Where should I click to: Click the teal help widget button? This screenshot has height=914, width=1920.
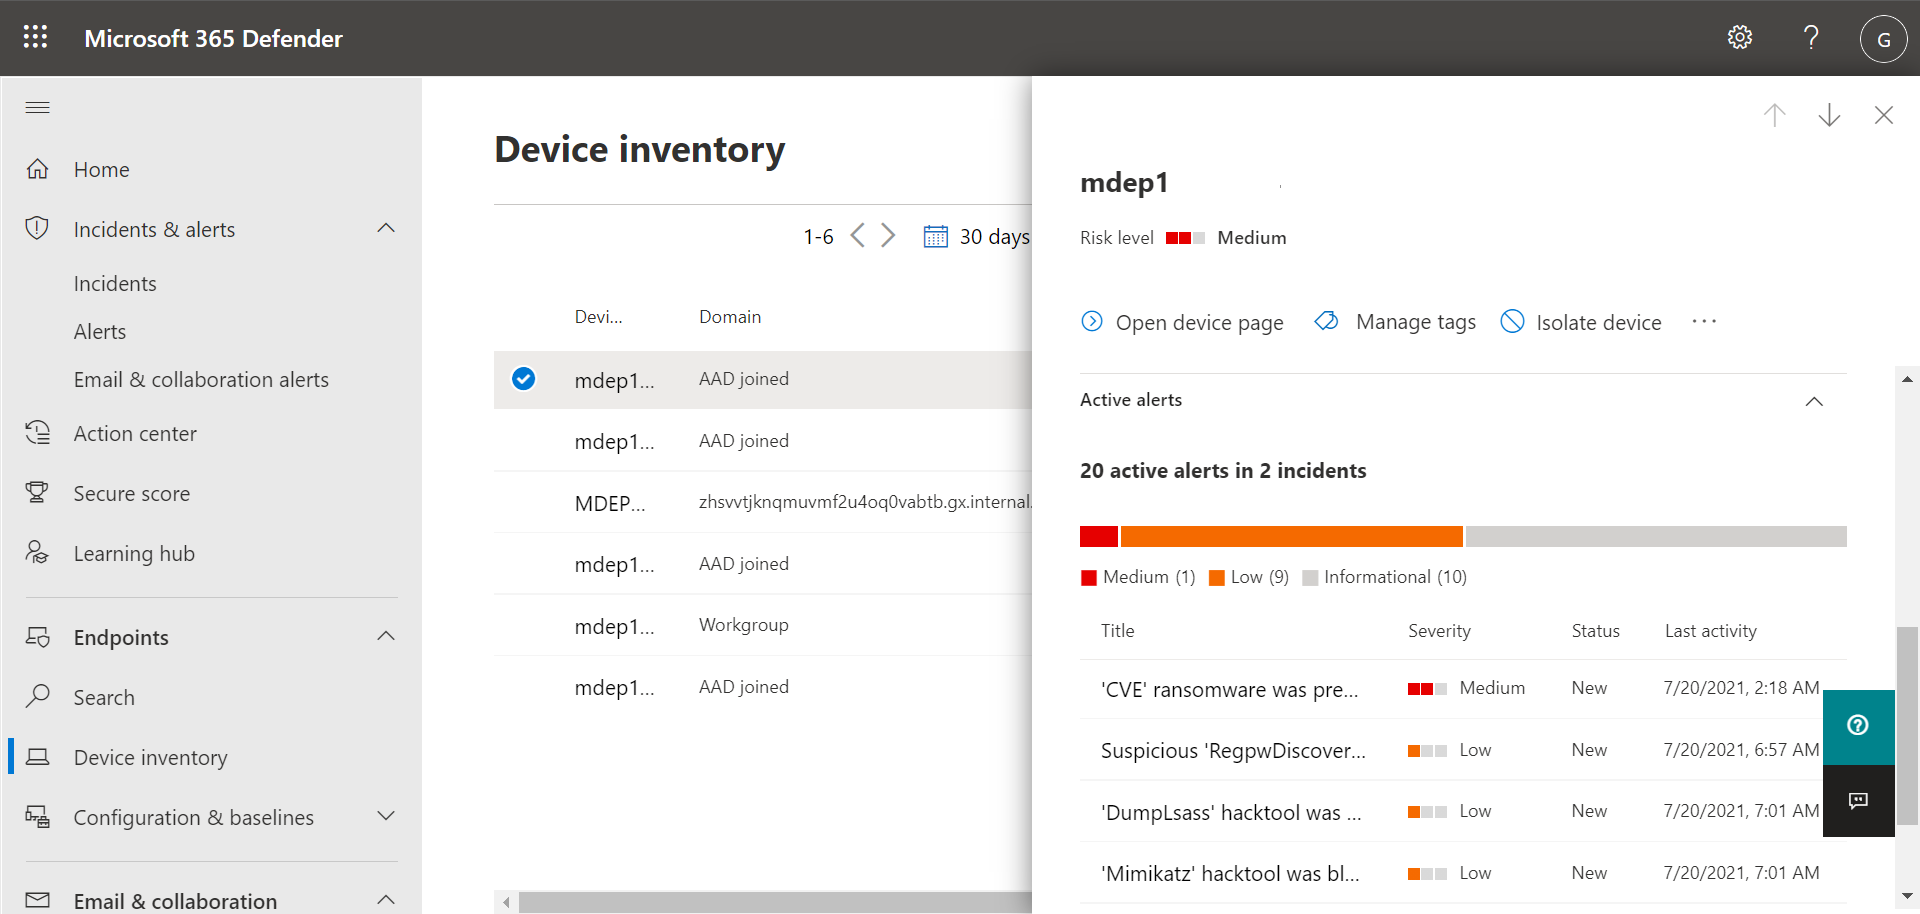1858,726
